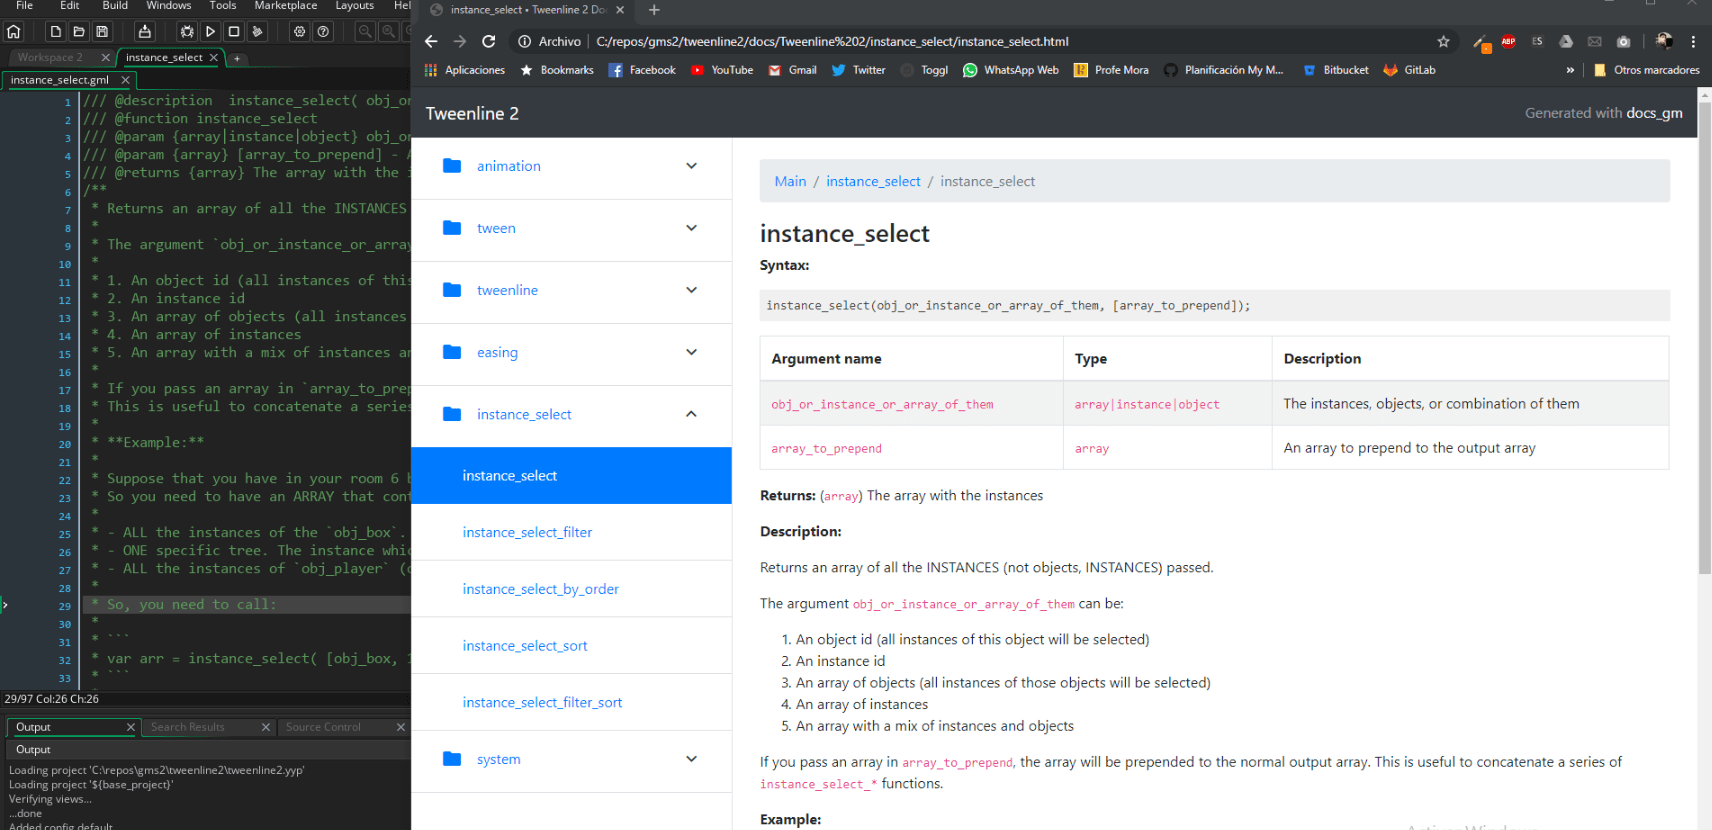The width and height of the screenshot is (1712, 830).
Task: Open the Chrome profile avatar
Action: click(1664, 41)
